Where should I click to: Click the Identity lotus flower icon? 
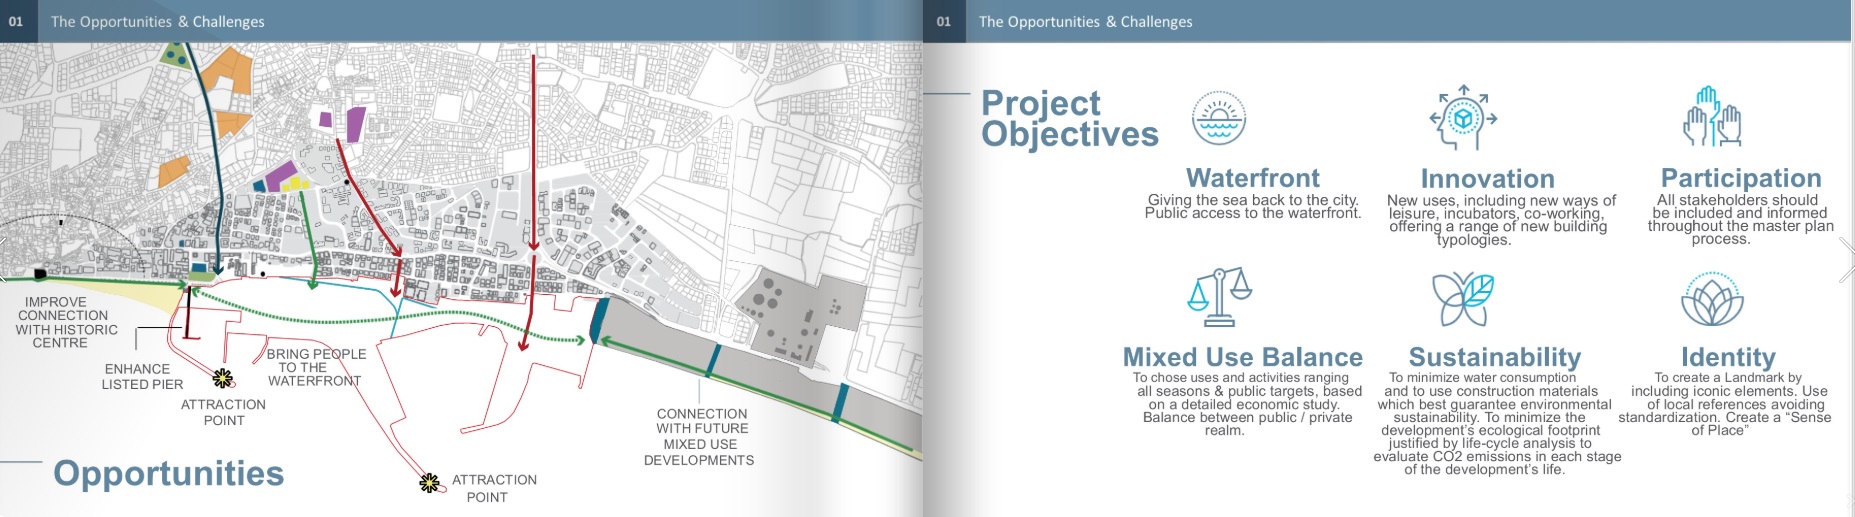(x=1712, y=299)
